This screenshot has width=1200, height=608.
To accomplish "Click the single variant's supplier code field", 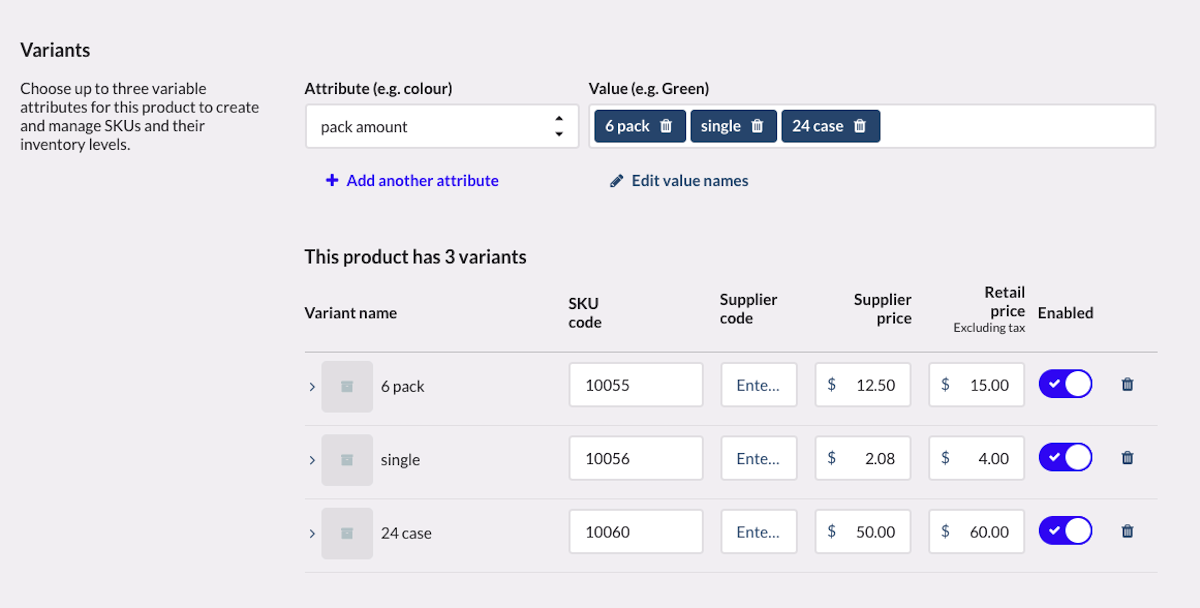I will coord(758,459).
